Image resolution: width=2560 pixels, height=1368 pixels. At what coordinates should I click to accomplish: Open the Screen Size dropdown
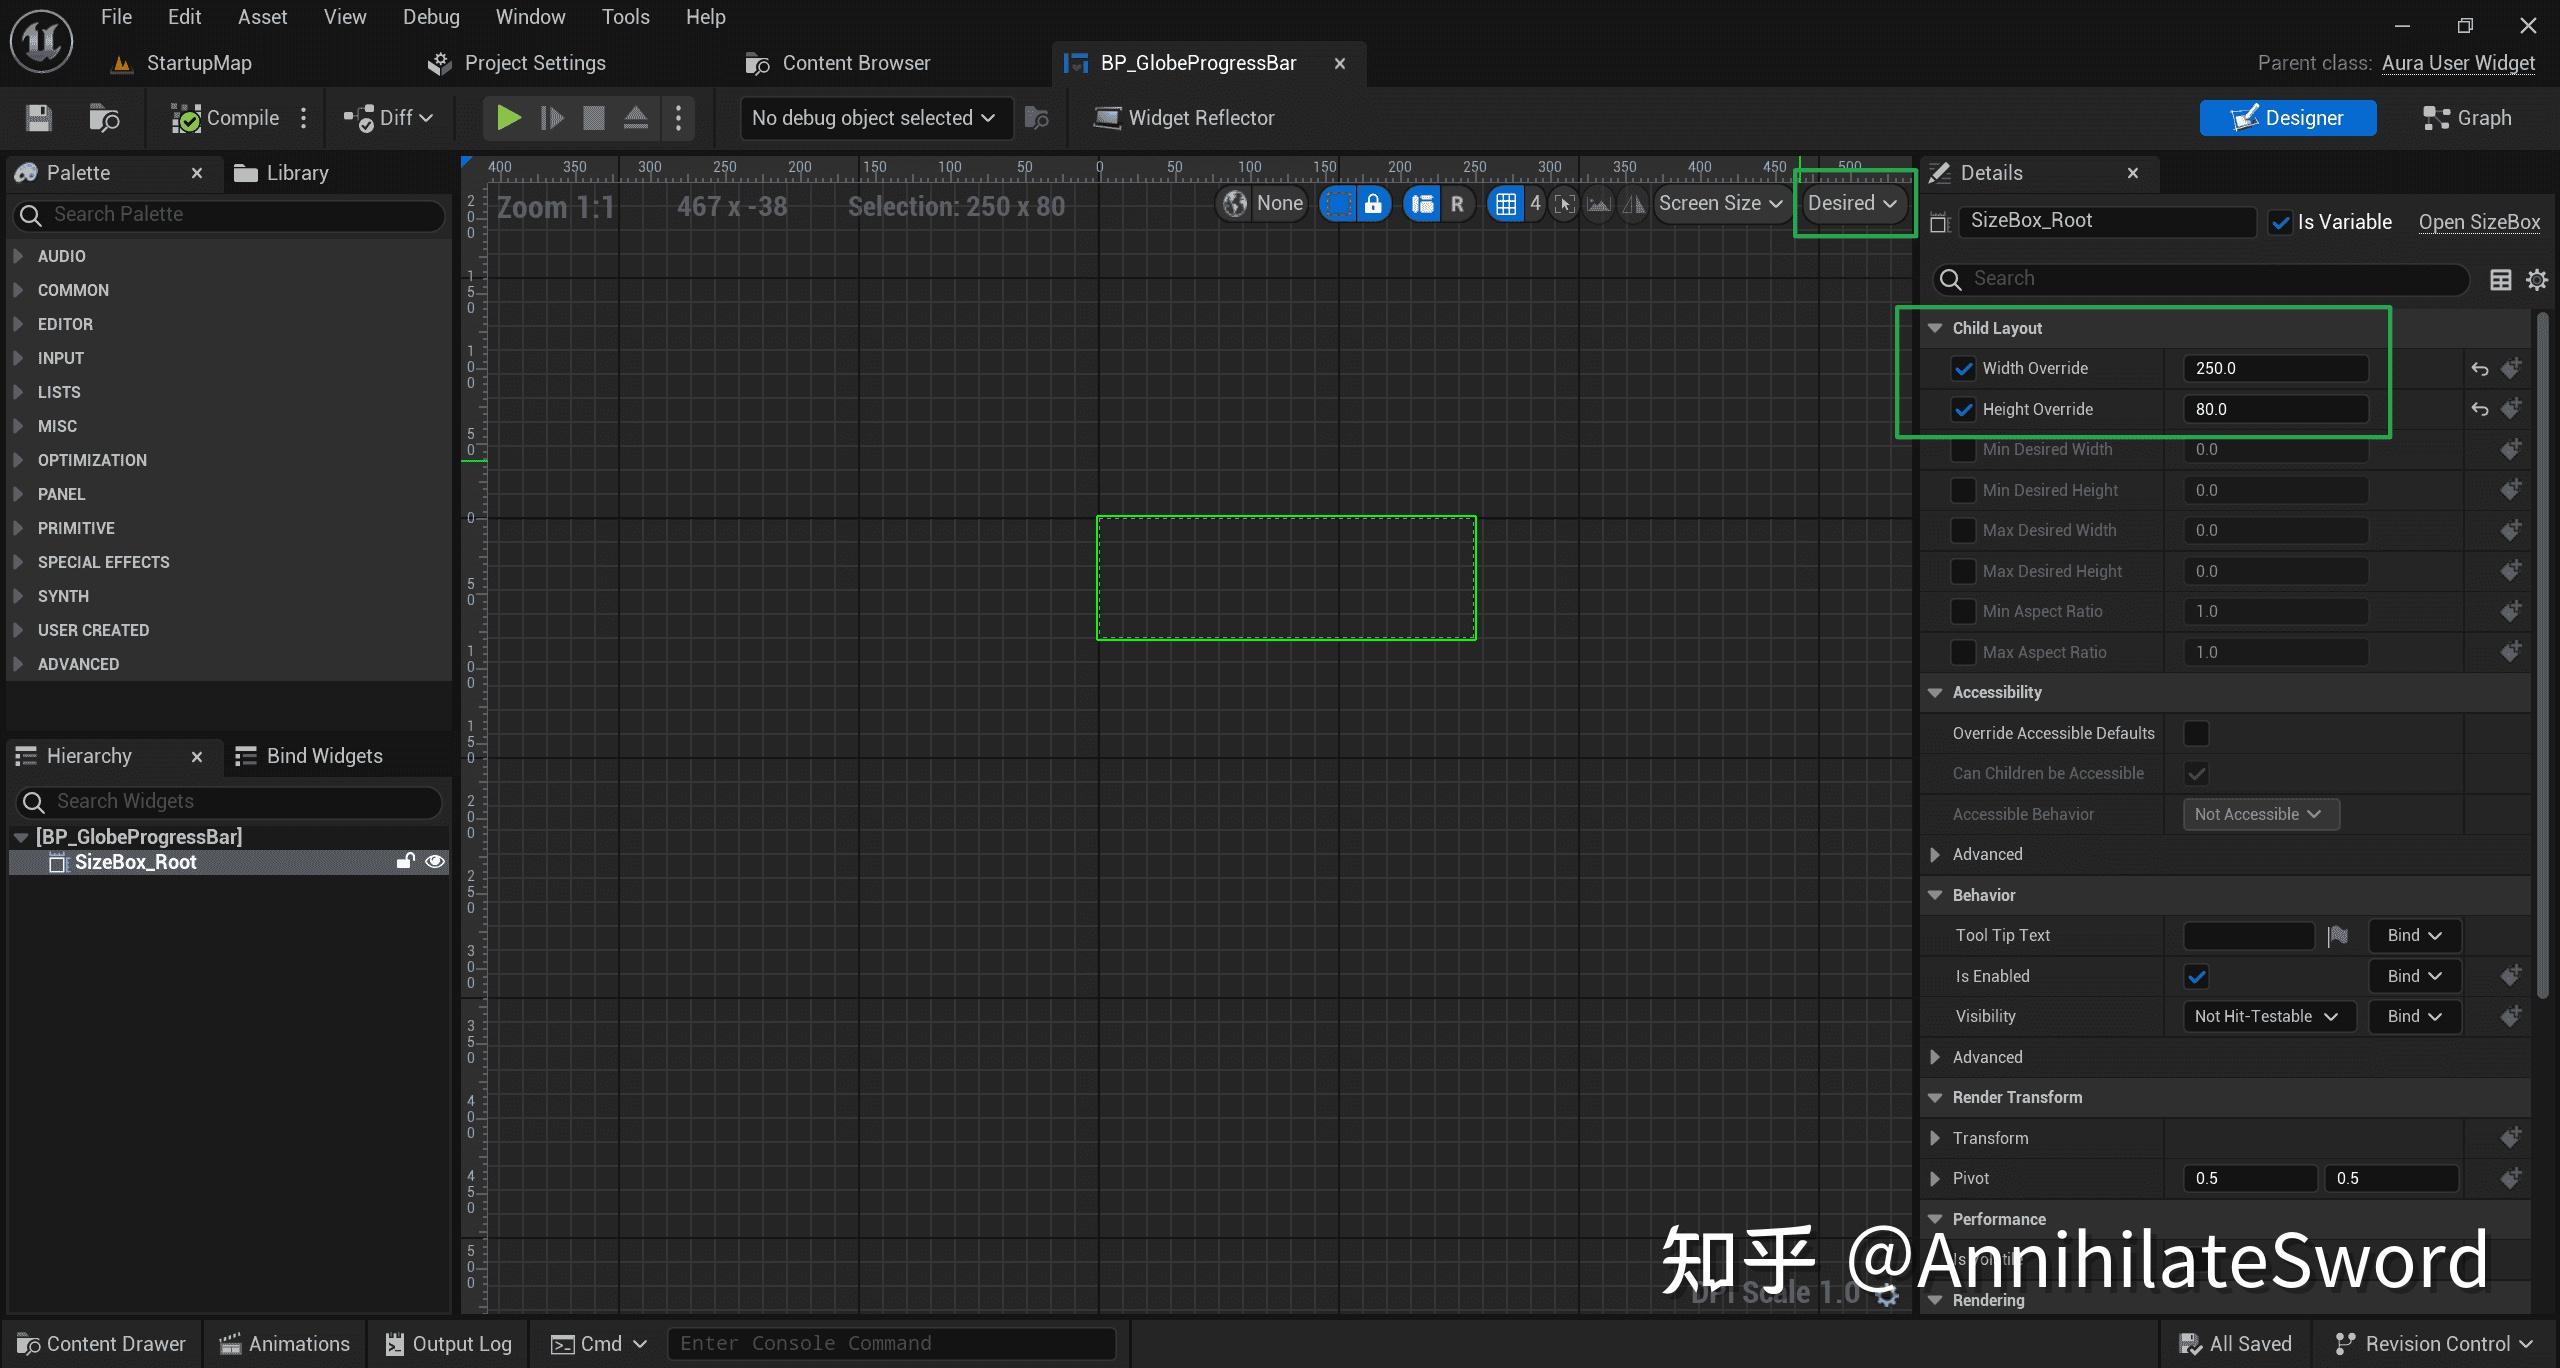[1720, 203]
